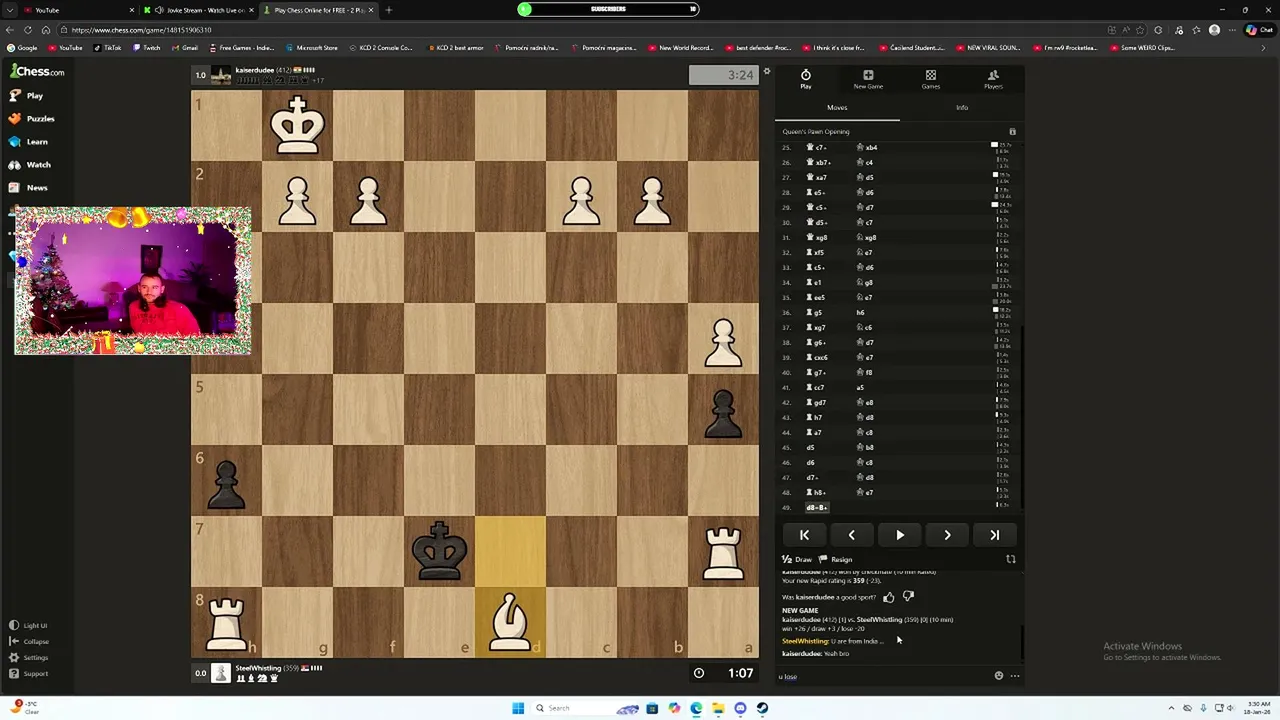
Task: Open the opening book icon beside Queen's Pawn Opening
Action: click(x=1012, y=132)
